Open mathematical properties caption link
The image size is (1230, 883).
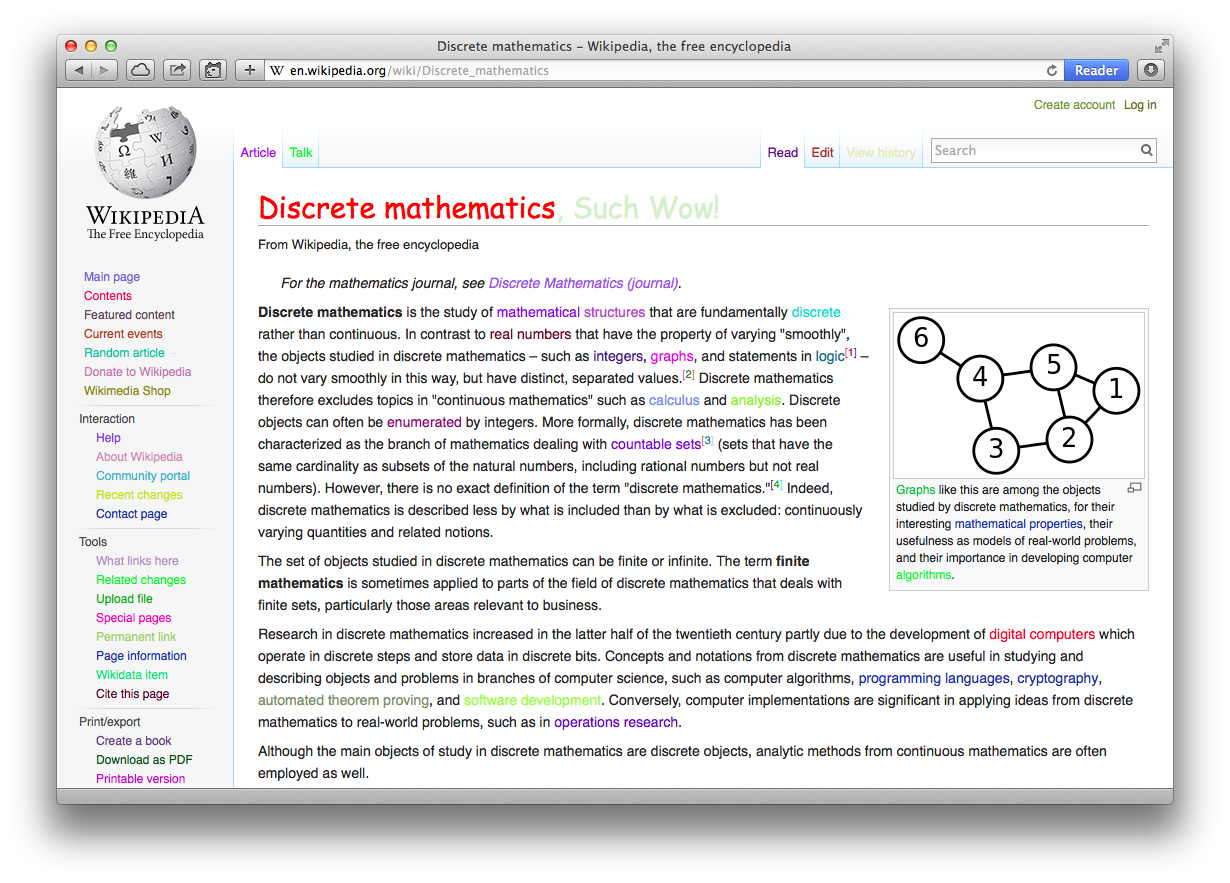1018,524
